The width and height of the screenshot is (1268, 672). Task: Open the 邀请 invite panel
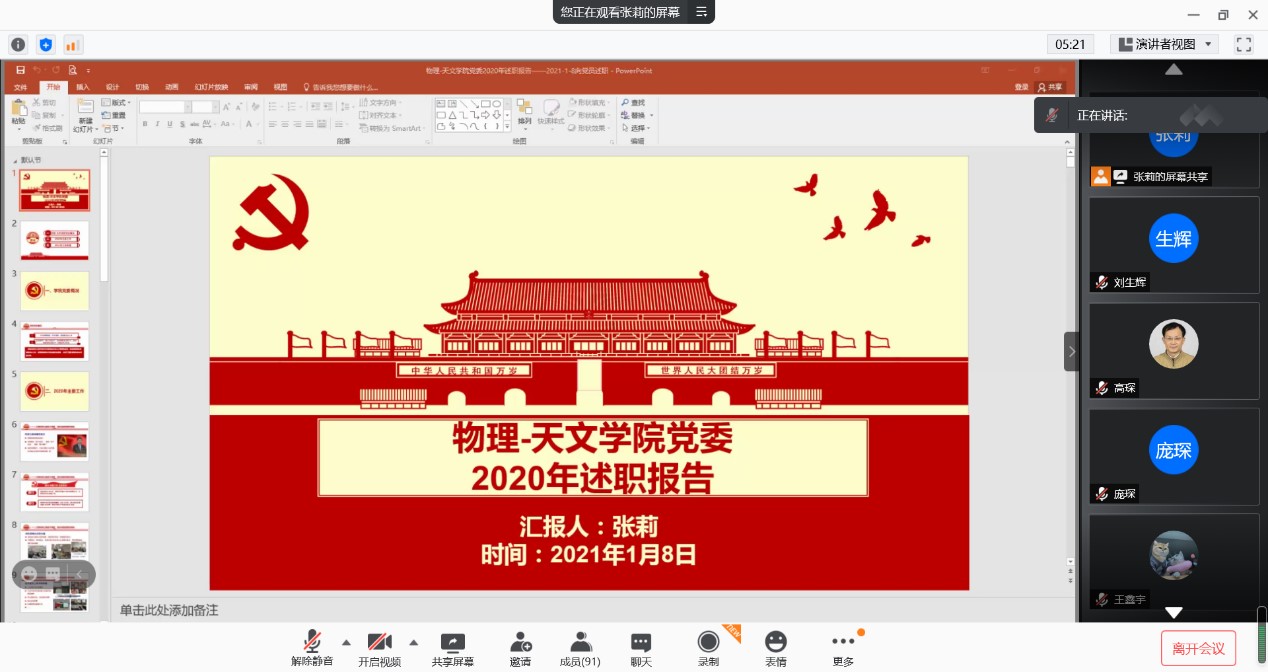[520, 648]
